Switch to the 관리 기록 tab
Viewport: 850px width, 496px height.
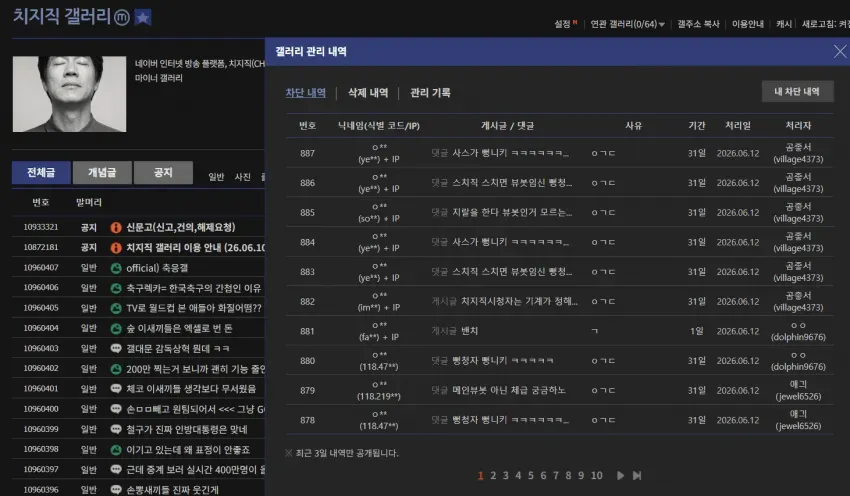click(x=430, y=93)
